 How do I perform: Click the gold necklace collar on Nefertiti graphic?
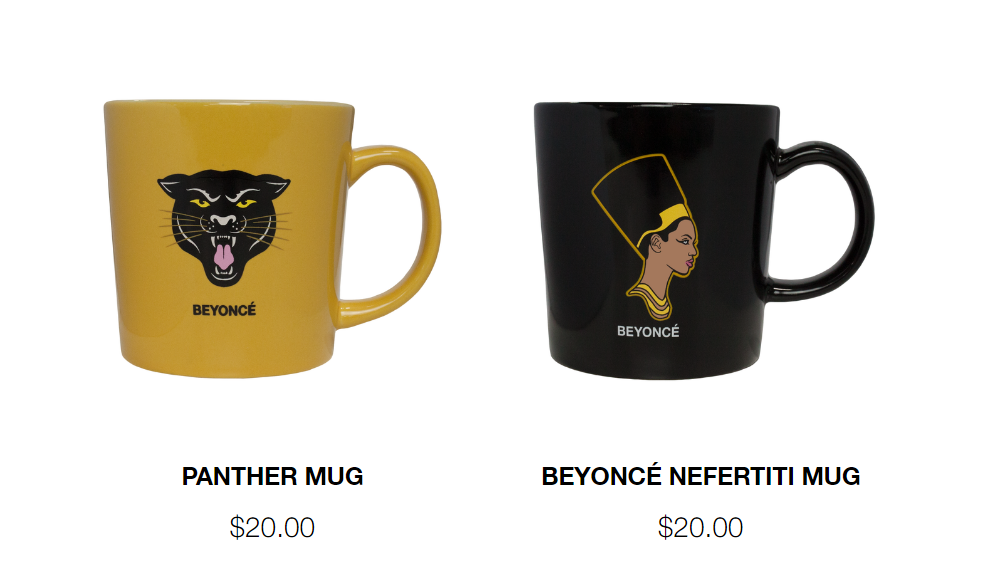(651, 302)
